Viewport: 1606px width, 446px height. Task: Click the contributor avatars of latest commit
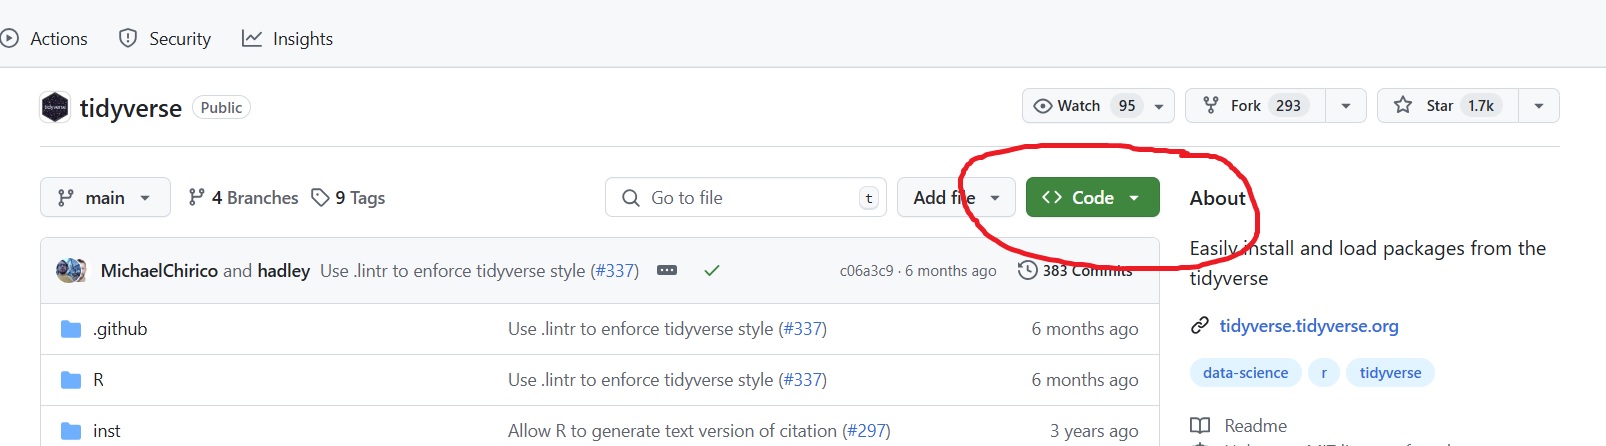click(70, 271)
